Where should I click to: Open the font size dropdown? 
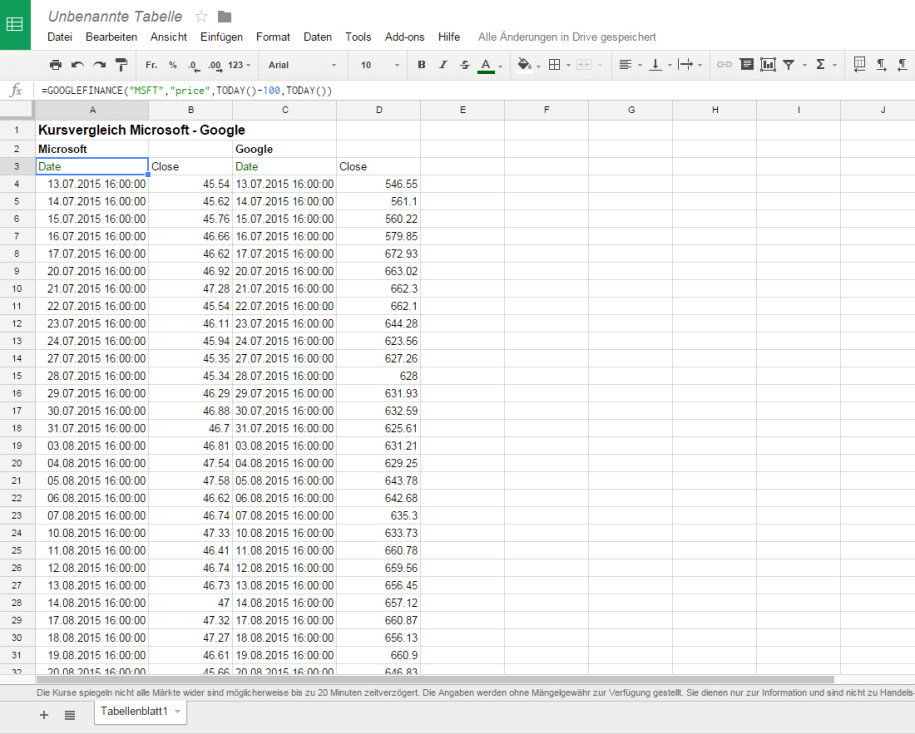379,65
